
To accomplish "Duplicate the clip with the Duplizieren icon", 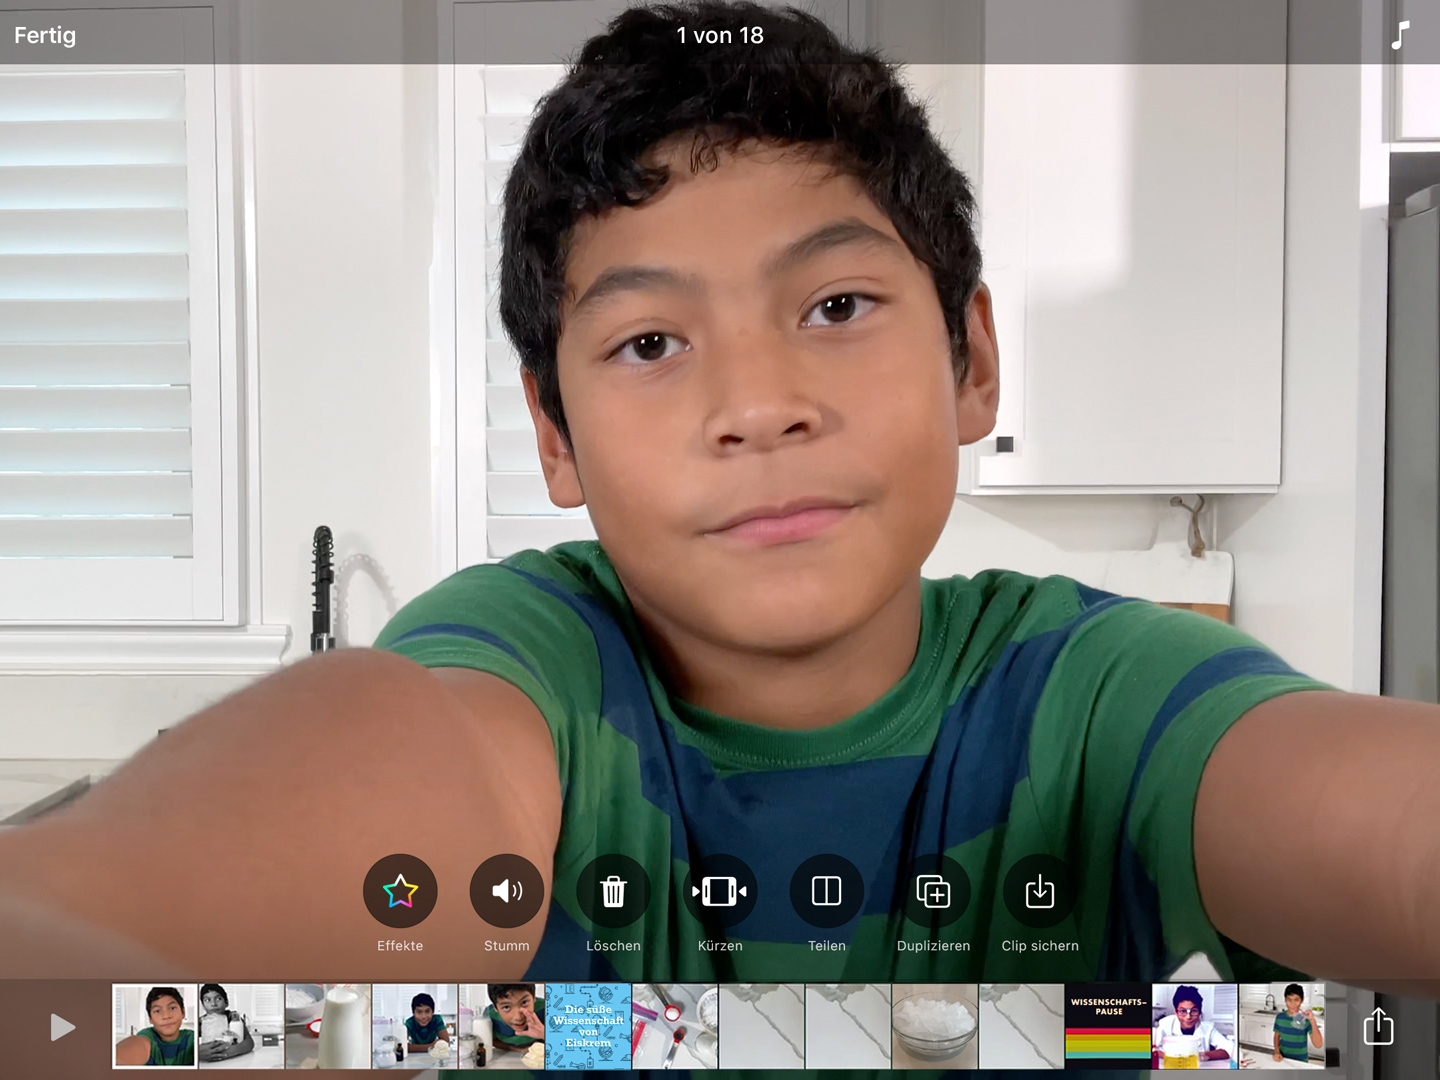I will click(x=933, y=891).
